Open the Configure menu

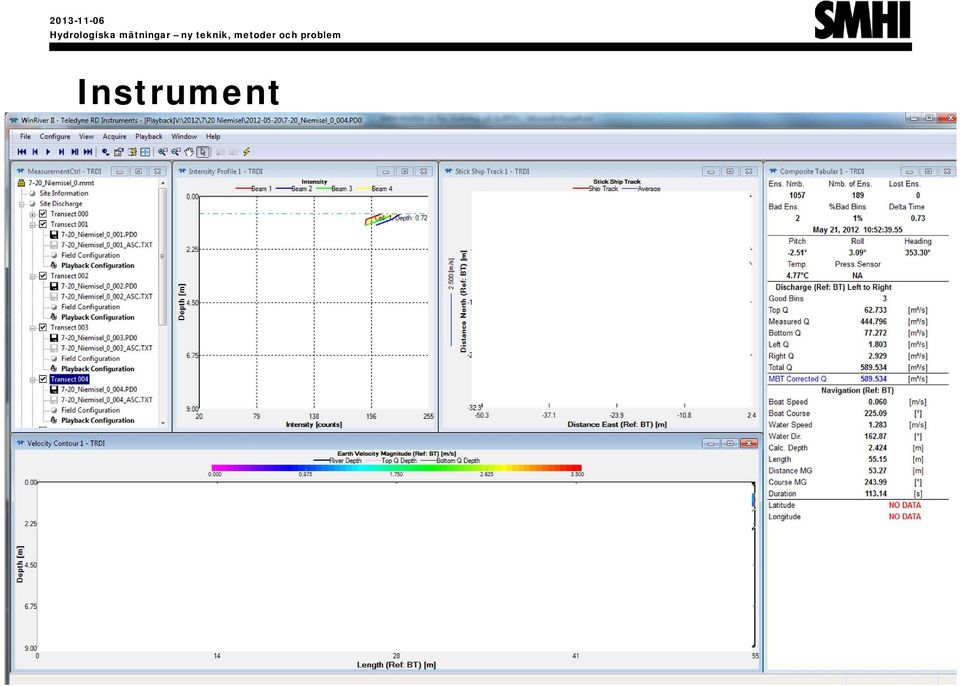click(x=55, y=137)
